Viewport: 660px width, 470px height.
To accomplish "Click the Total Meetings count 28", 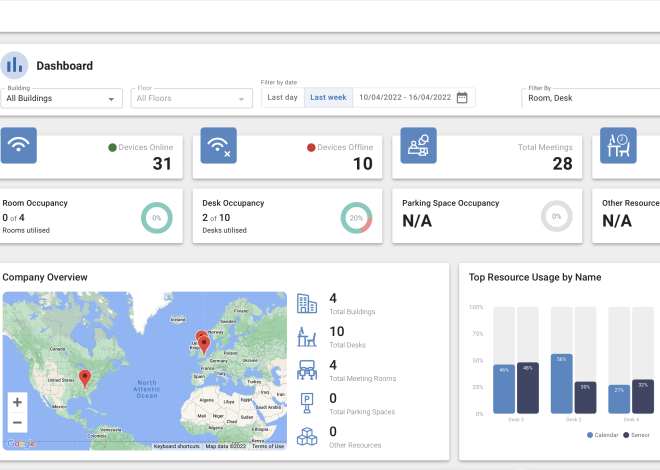I will click(562, 164).
